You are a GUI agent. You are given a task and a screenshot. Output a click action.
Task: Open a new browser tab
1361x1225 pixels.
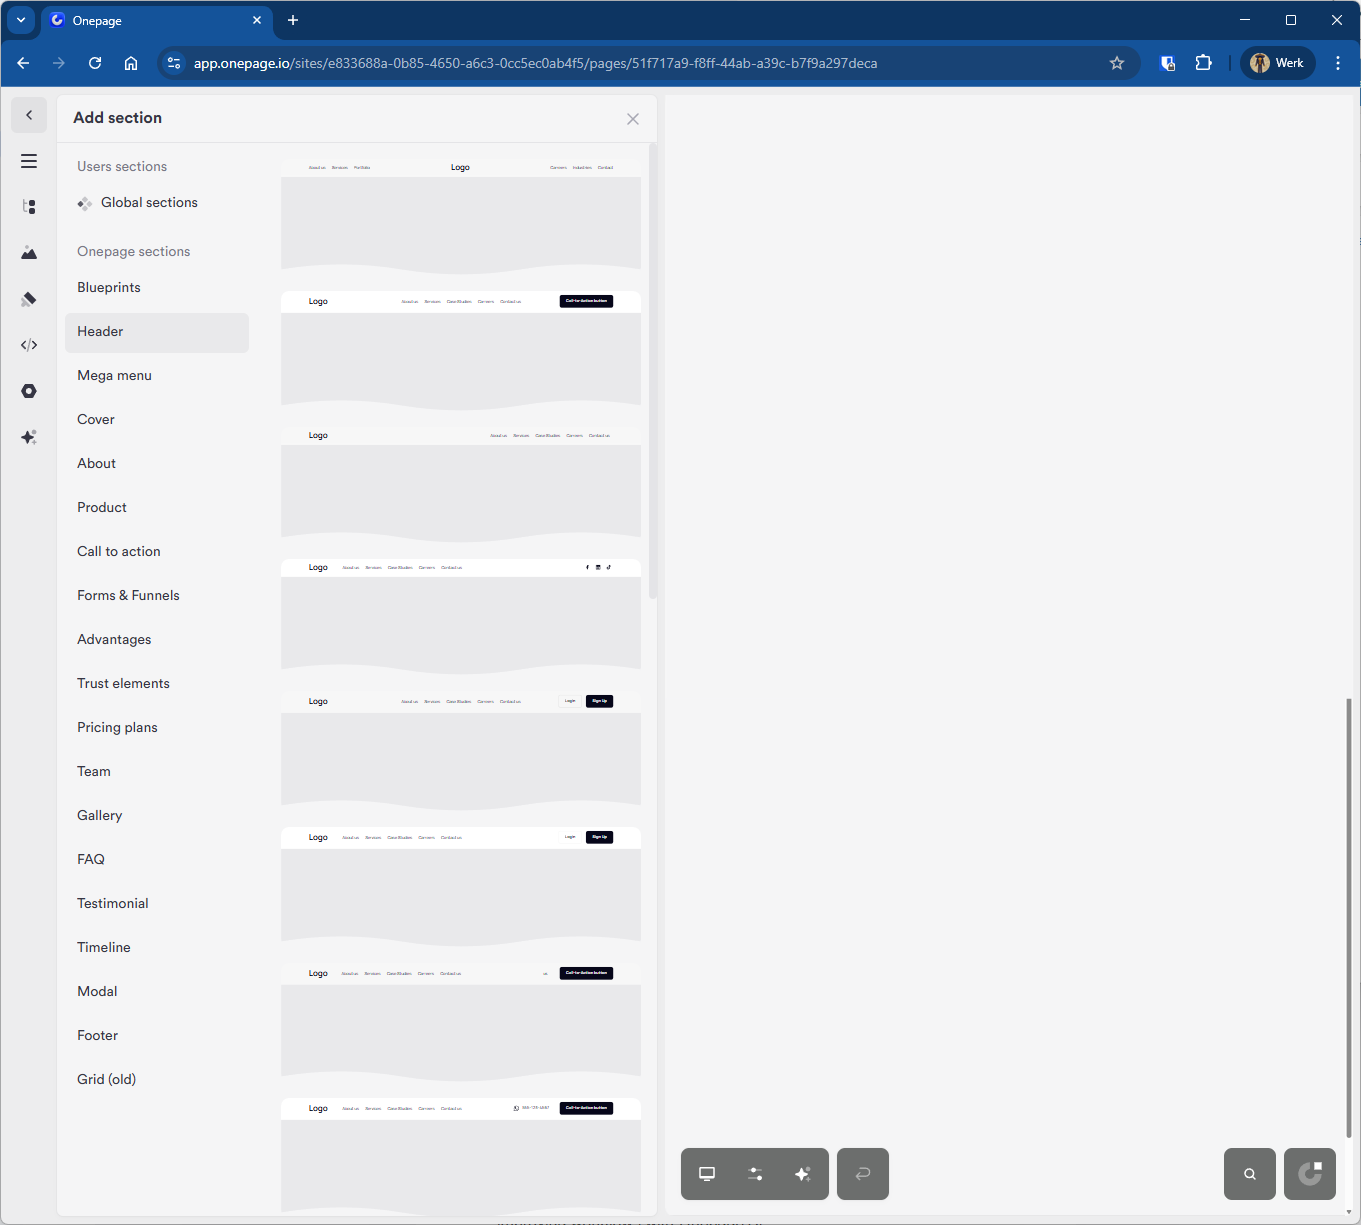(x=293, y=20)
